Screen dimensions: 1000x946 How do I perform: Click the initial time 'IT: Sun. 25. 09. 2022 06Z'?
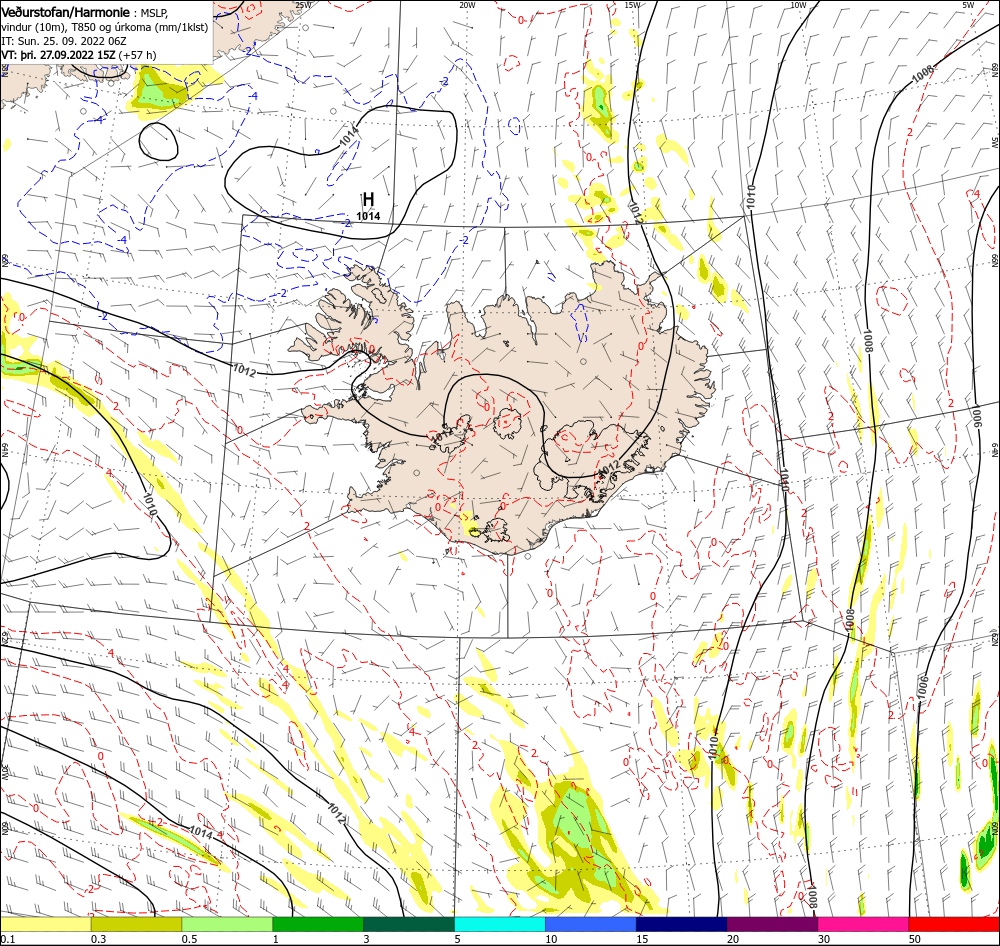[x=64, y=41]
